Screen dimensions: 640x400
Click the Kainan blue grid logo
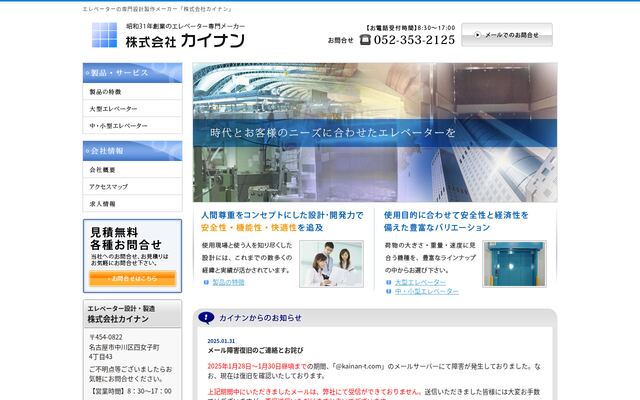[x=104, y=35]
